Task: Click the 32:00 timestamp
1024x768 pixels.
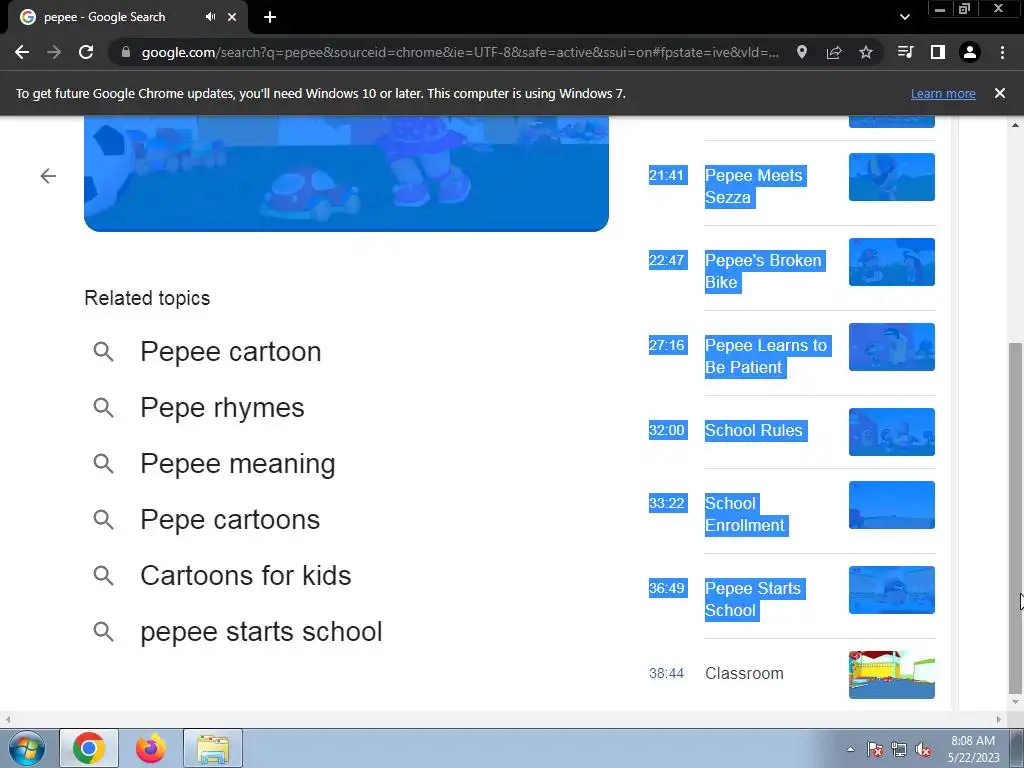Action: pos(667,430)
